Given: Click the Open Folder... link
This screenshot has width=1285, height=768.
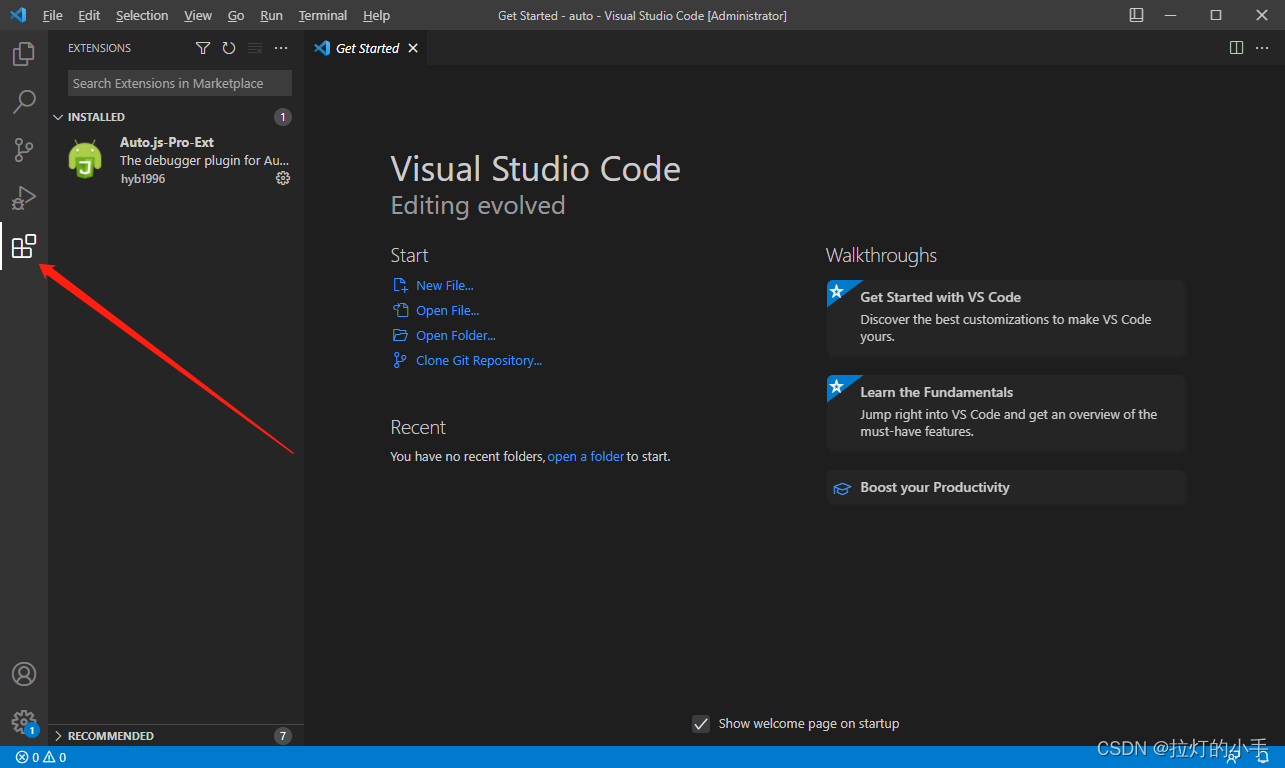Looking at the screenshot, I should click(x=456, y=336).
